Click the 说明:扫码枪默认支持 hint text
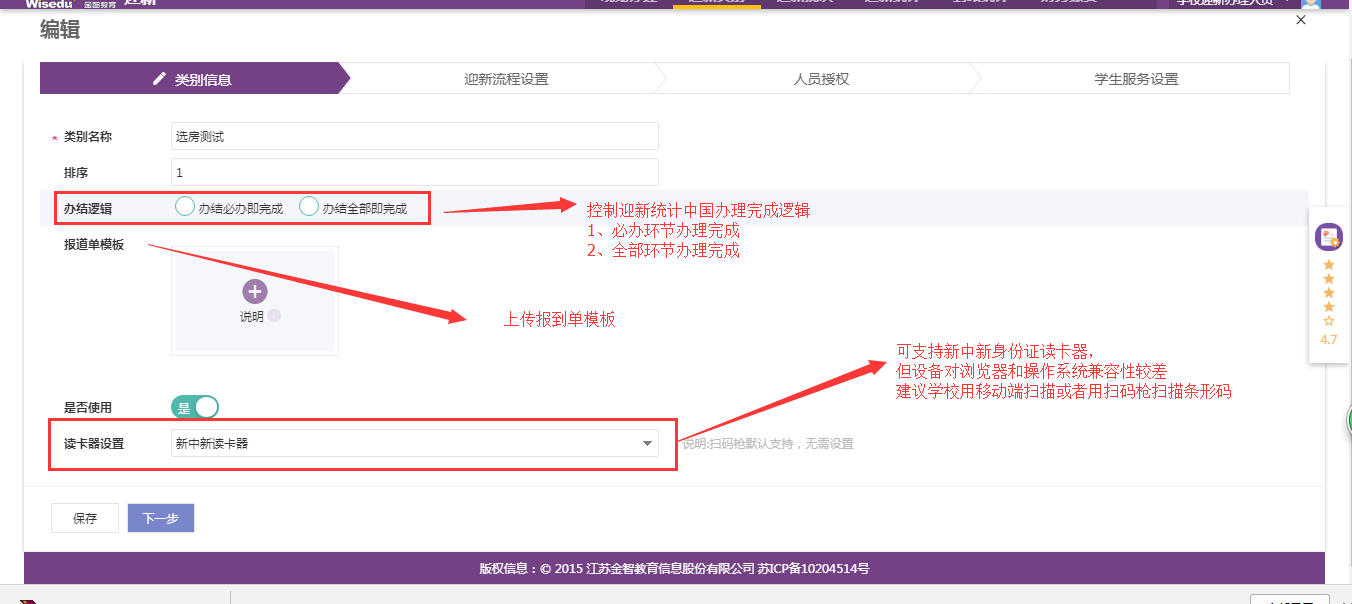The height and width of the screenshot is (604, 1352). 767,443
